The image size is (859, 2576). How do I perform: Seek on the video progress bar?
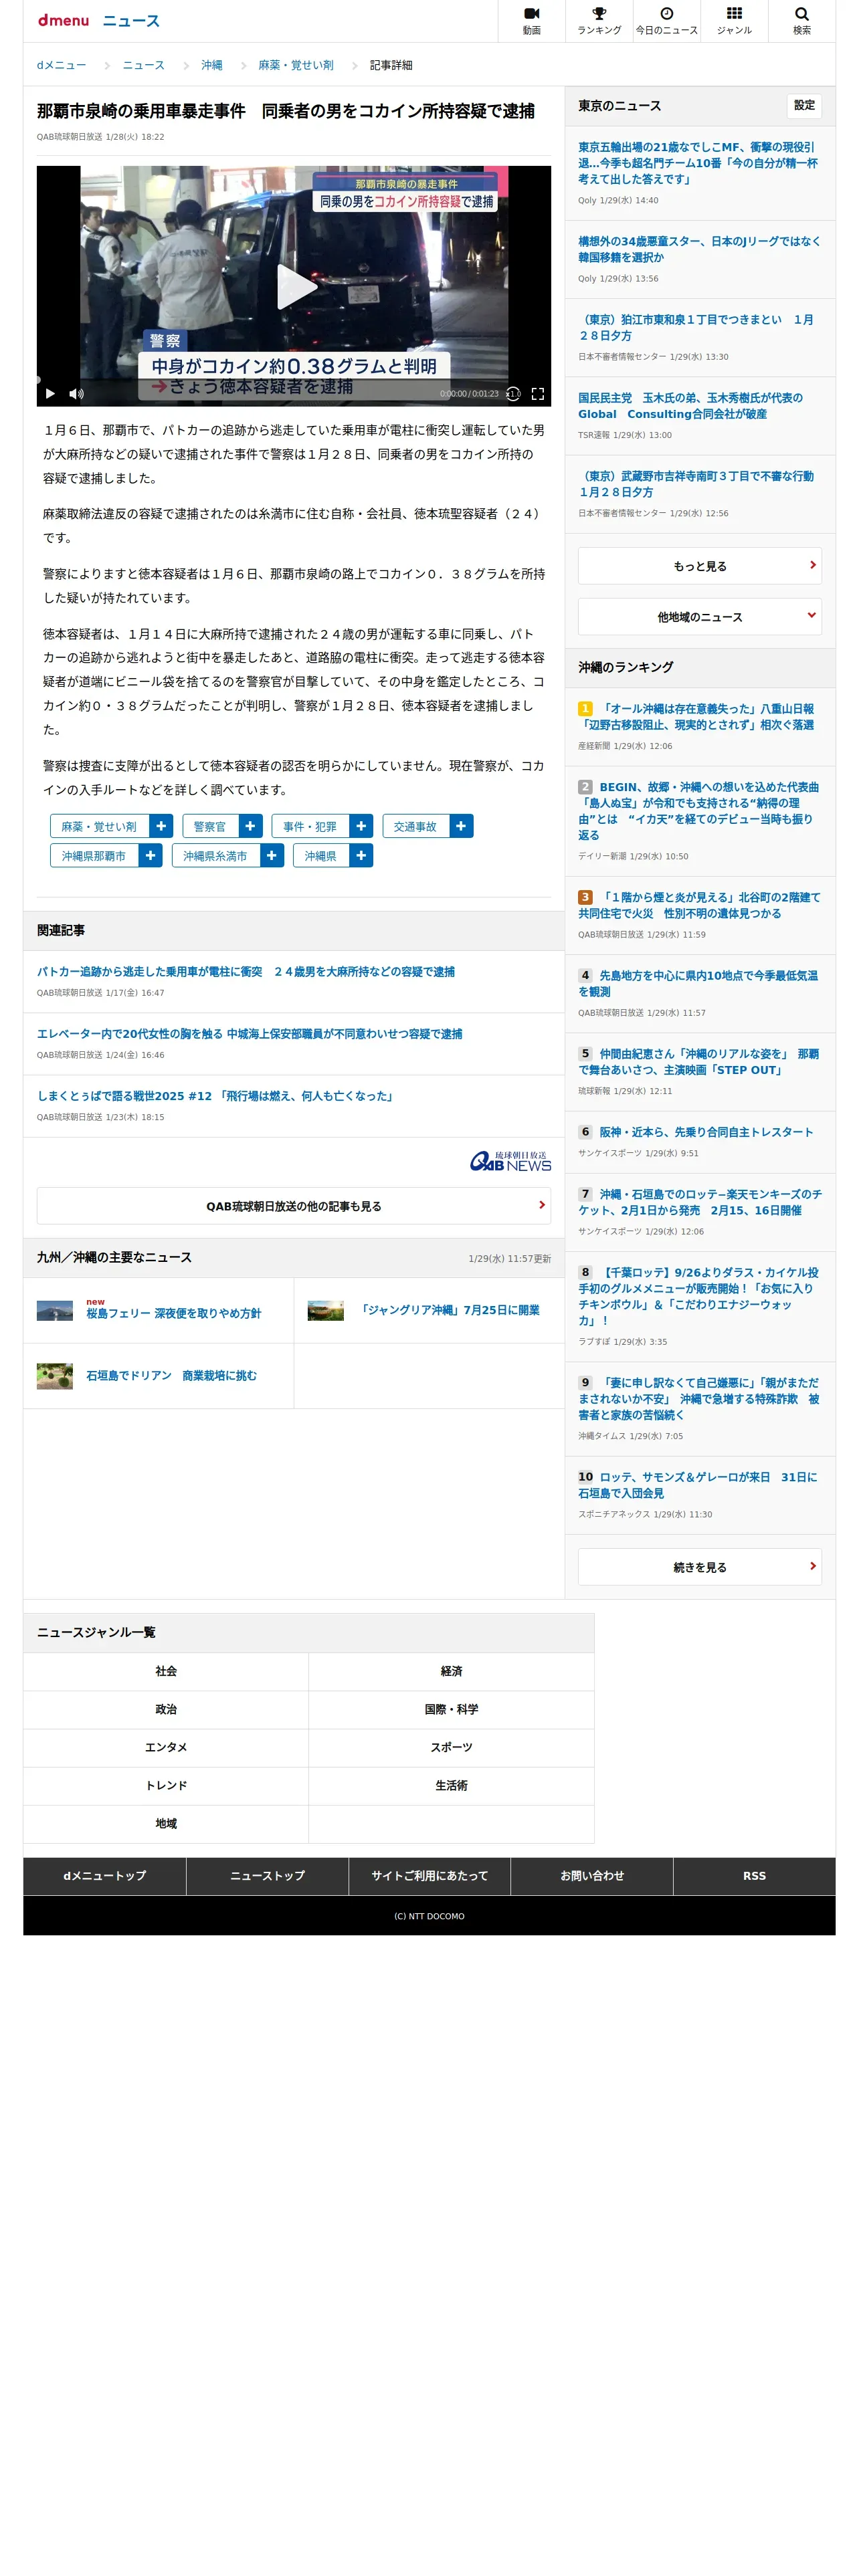pyautogui.click(x=294, y=380)
